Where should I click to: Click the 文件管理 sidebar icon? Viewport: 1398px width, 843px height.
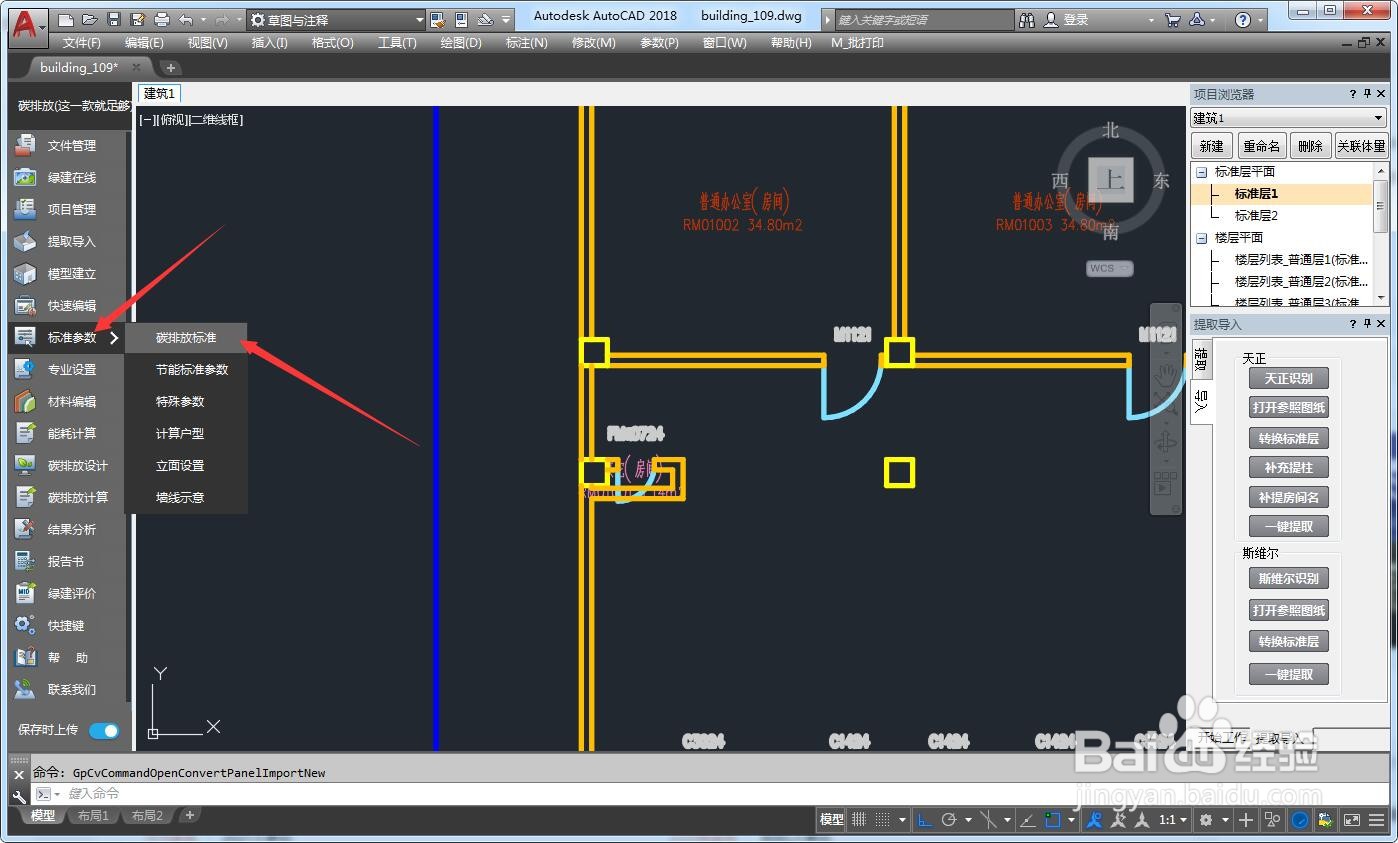click(x=25, y=145)
